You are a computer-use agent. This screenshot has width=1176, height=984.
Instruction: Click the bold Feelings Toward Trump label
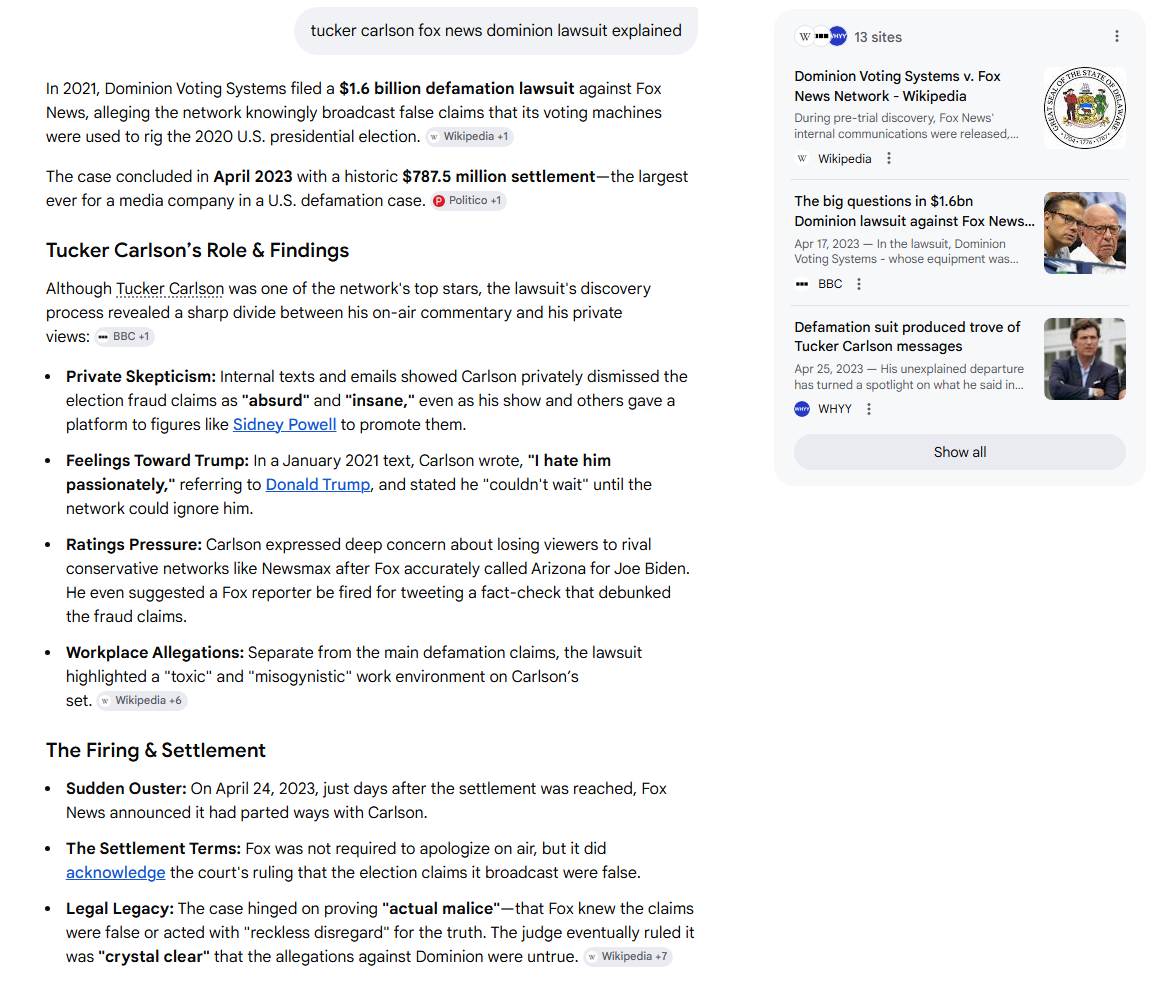click(x=158, y=460)
